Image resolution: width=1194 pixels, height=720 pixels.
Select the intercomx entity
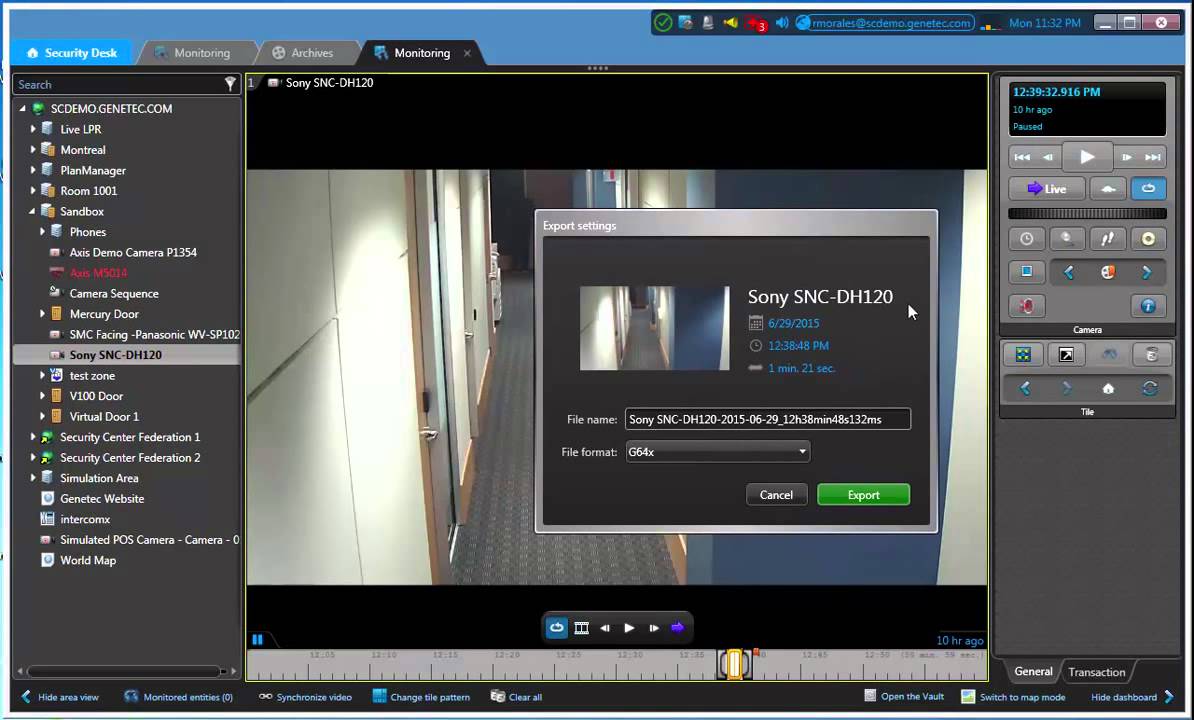pos(85,519)
